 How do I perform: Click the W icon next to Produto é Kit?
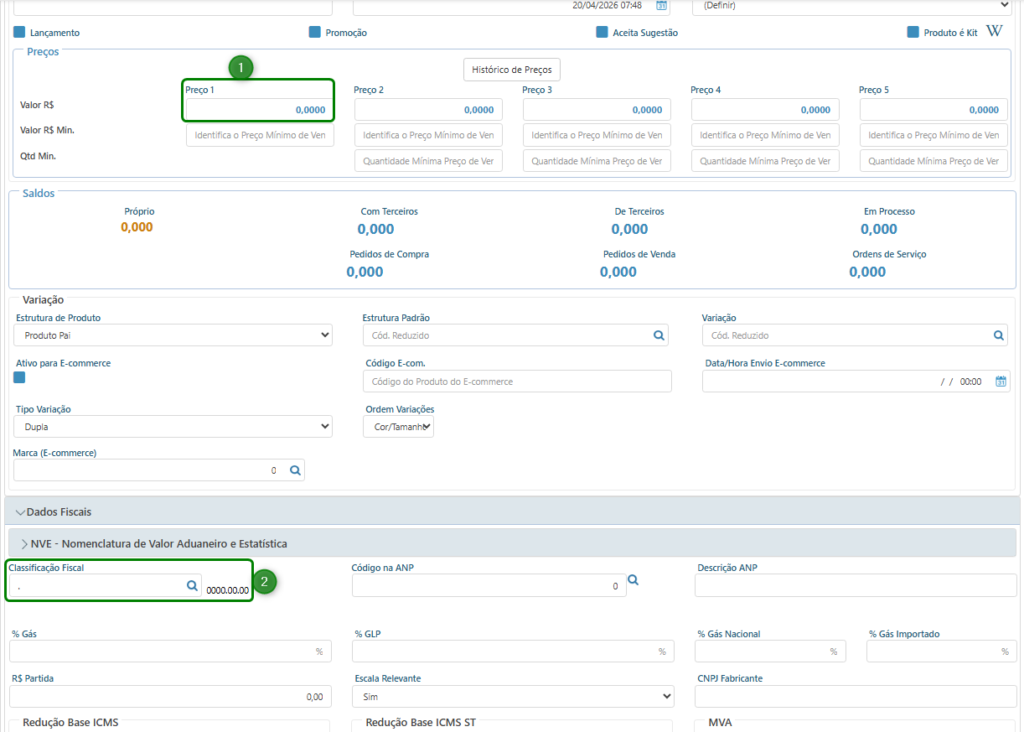993,32
